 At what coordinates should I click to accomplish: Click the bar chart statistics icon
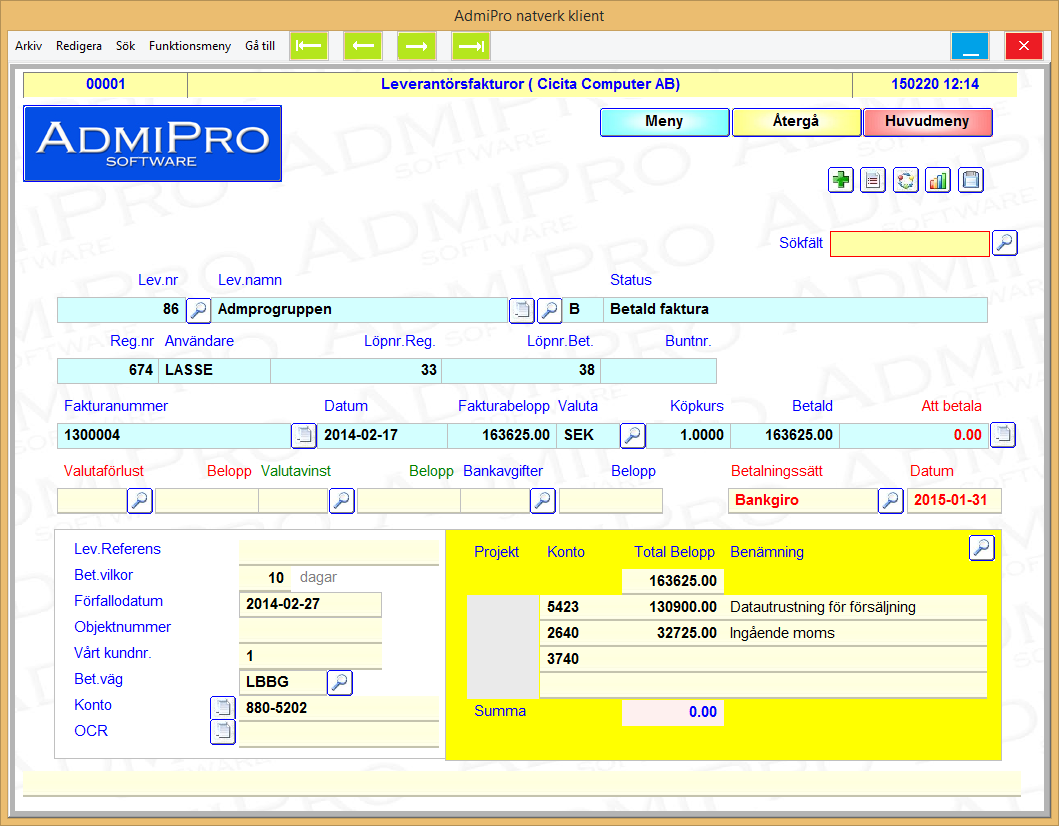[938, 181]
